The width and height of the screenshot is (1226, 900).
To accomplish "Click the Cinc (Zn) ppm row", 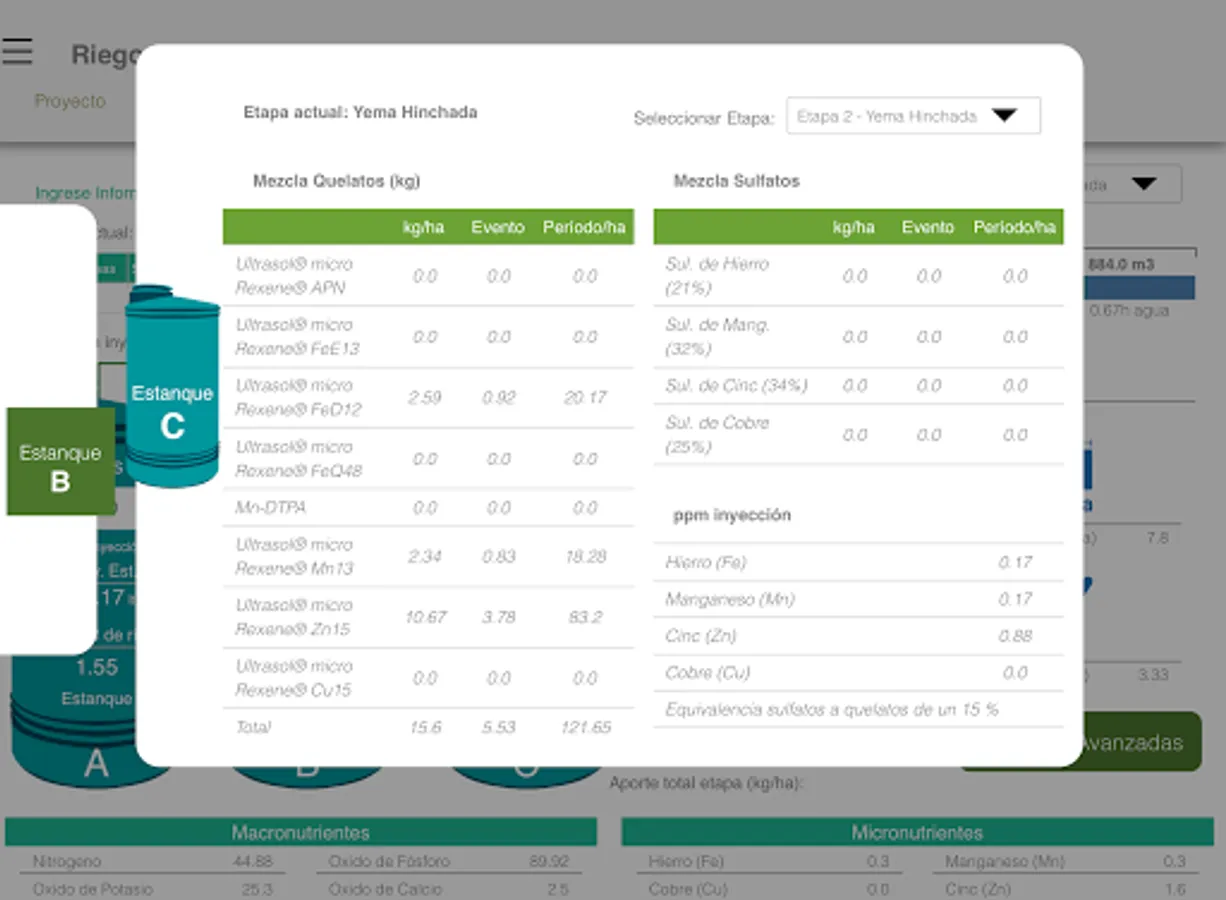I will [x=858, y=636].
